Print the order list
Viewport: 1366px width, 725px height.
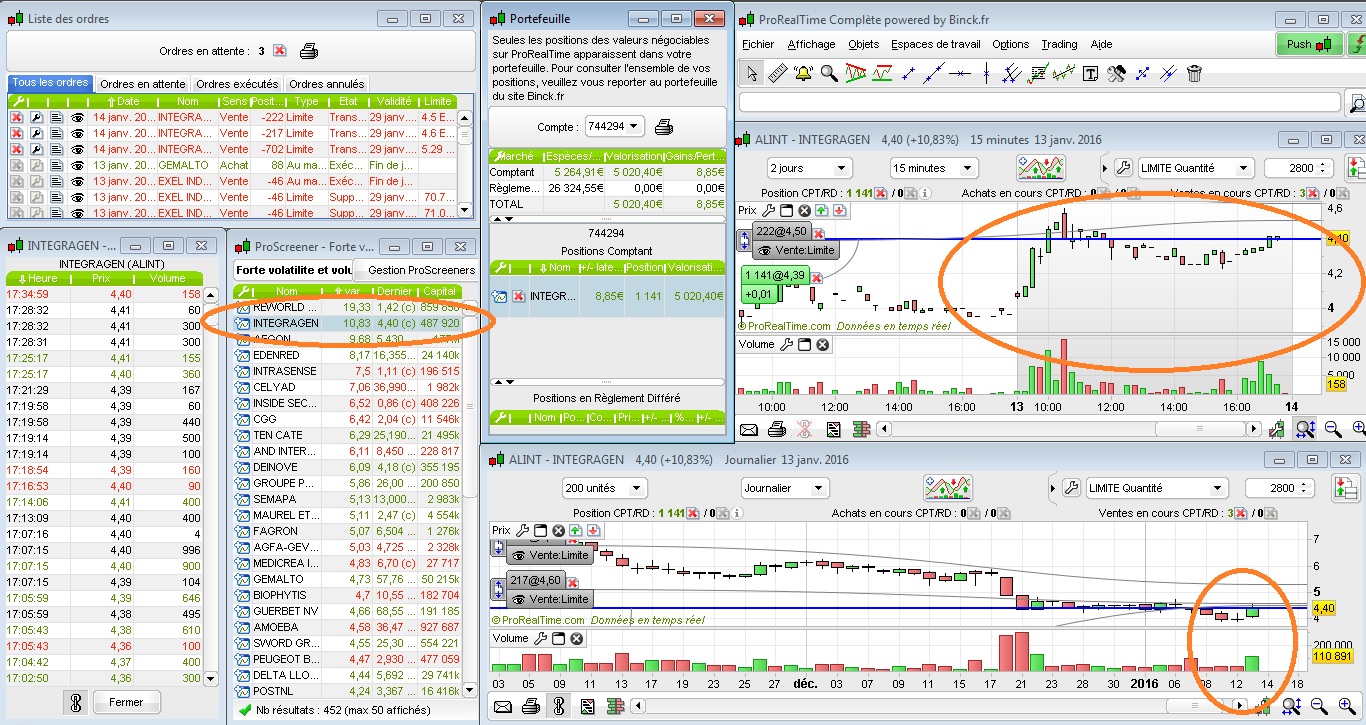pos(309,51)
